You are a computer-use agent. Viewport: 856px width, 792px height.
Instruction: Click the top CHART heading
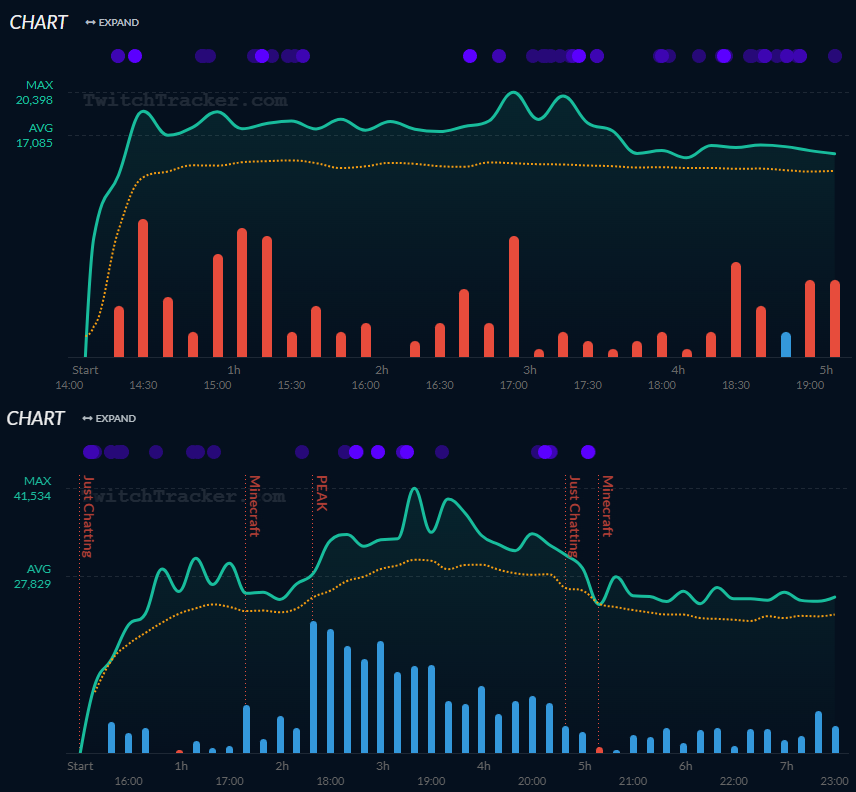pos(38,22)
